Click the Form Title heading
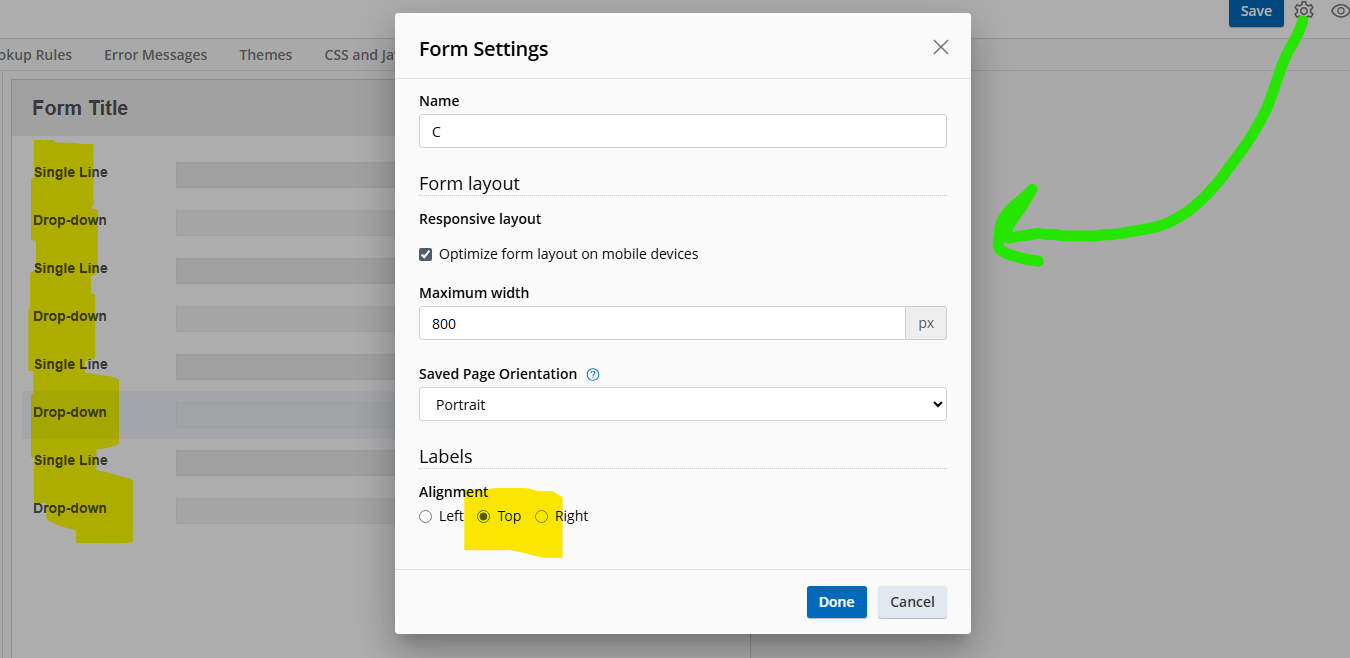This screenshot has width=1350, height=658. coord(80,108)
